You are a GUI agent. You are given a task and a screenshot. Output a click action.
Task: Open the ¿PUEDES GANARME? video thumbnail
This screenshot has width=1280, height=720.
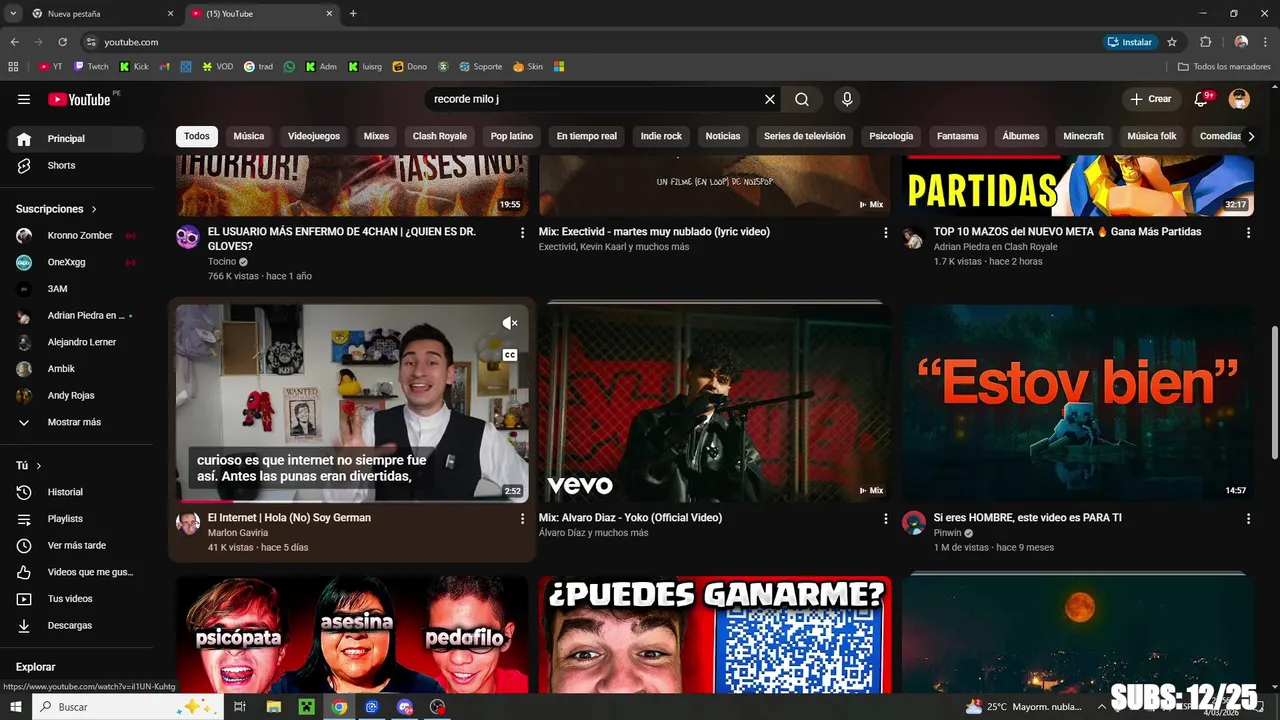coord(715,635)
